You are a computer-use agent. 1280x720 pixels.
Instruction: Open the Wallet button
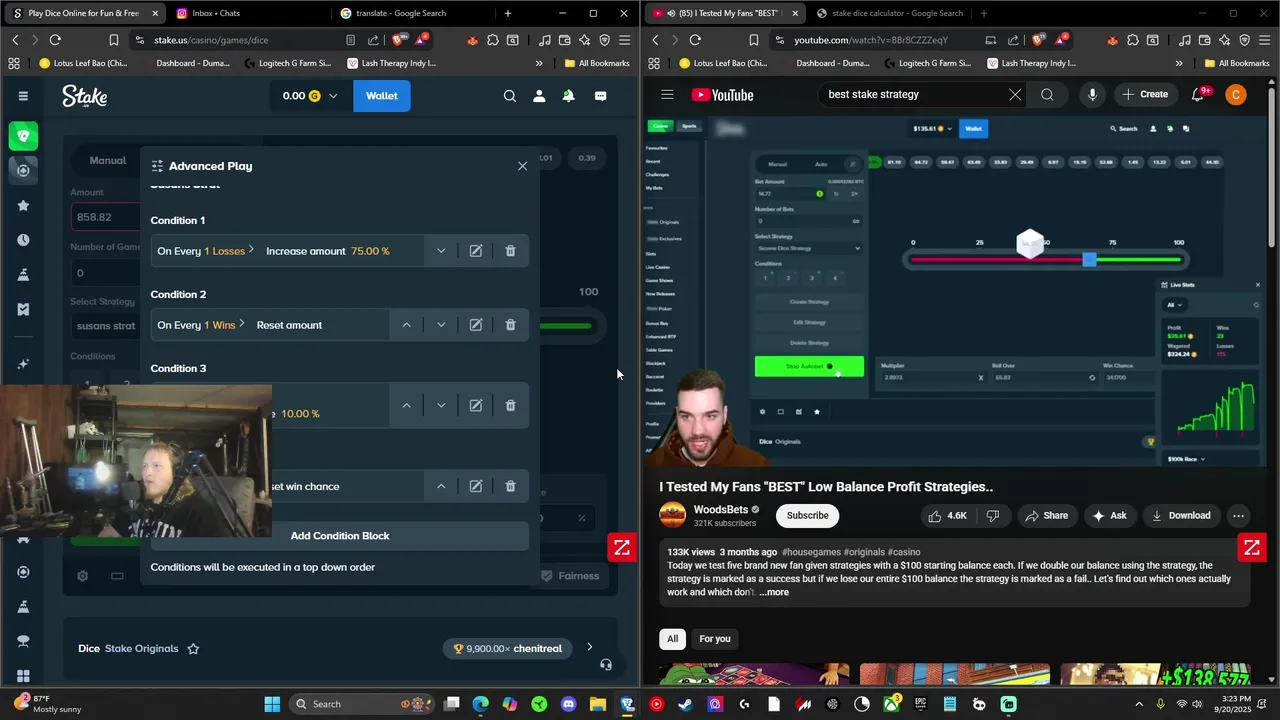[x=381, y=96]
